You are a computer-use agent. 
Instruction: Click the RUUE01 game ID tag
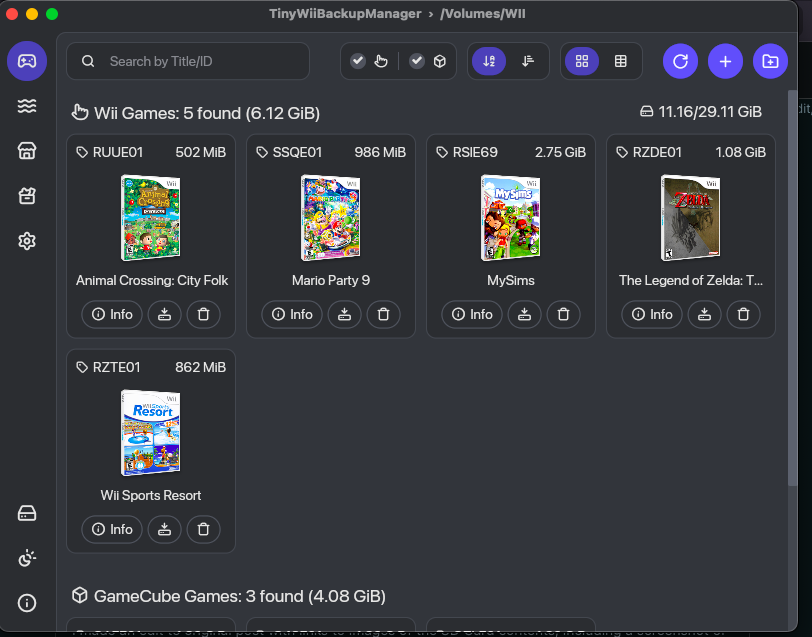coord(110,152)
